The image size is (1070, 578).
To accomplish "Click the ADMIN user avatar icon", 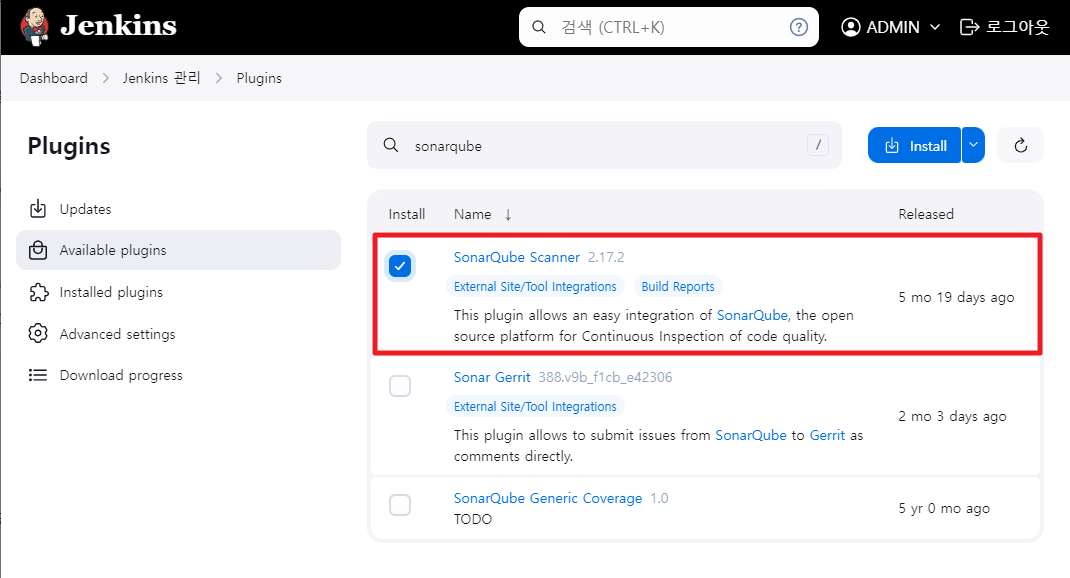I will click(x=850, y=27).
